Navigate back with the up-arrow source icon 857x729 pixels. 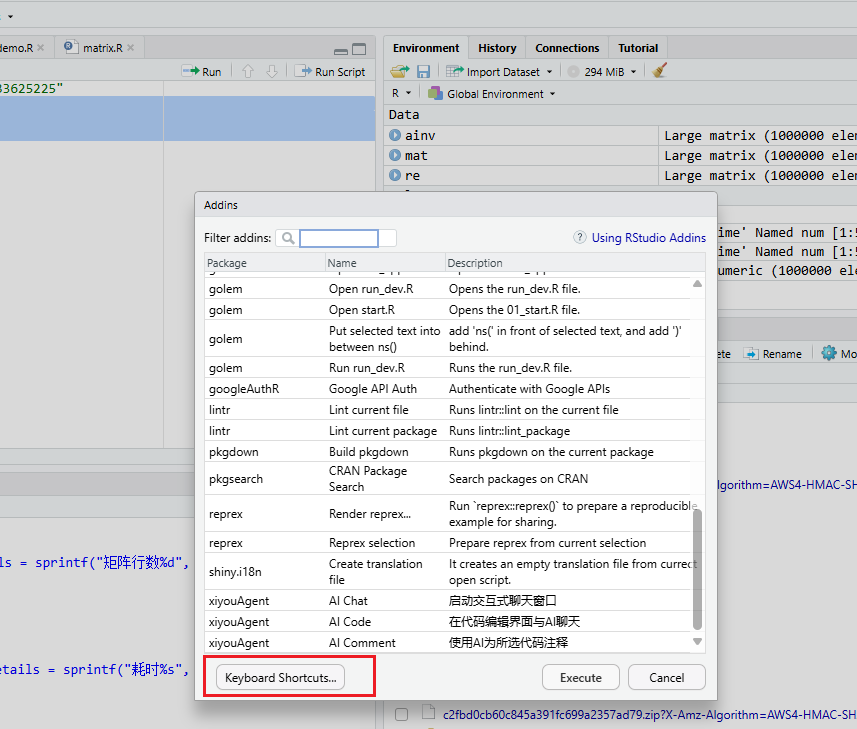[249, 71]
